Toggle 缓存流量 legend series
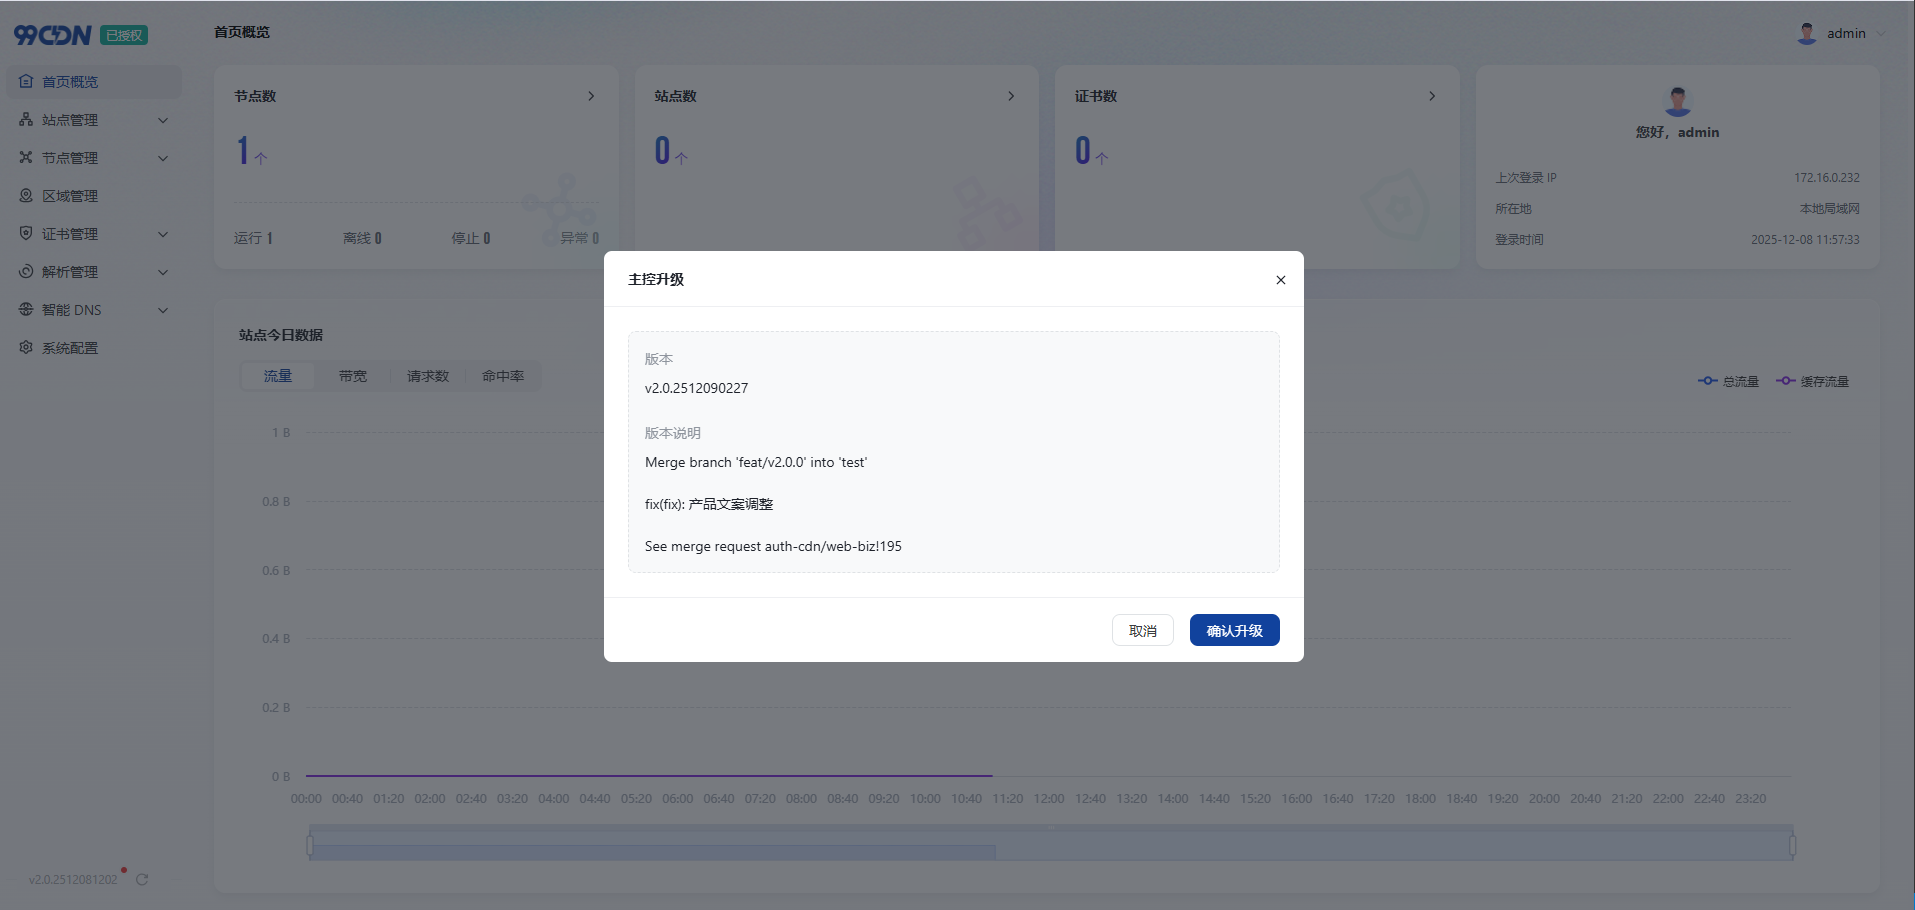Screen dimensions: 1915x910 pyautogui.click(x=1812, y=381)
